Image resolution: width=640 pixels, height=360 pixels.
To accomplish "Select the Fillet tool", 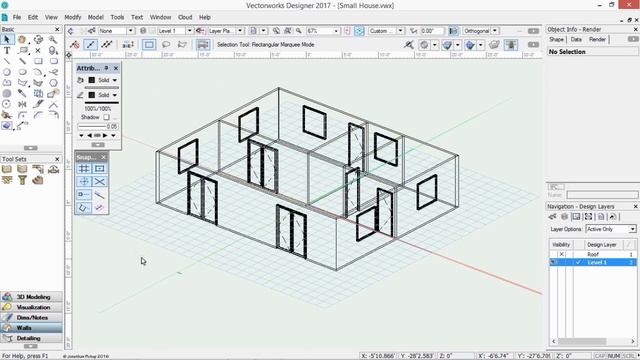I will [22, 115].
